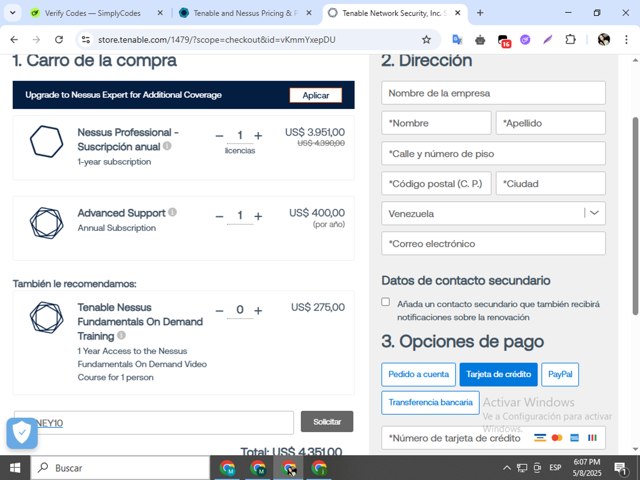Click the purple round extension icon
640x480 pixels.
(x=525, y=40)
